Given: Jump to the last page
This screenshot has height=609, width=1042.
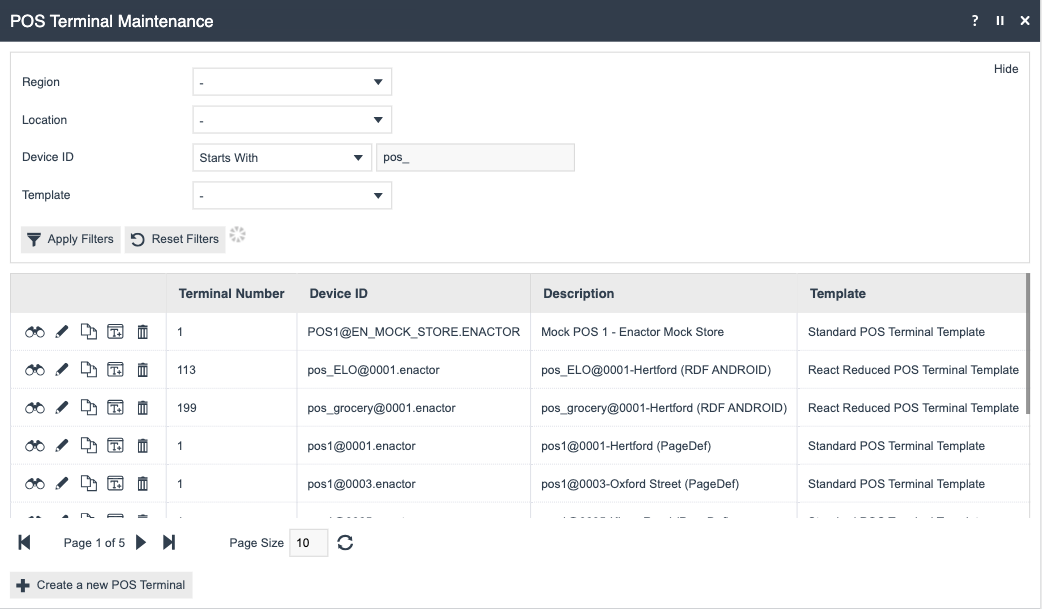Looking at the screenshot, I should [168, 542].
